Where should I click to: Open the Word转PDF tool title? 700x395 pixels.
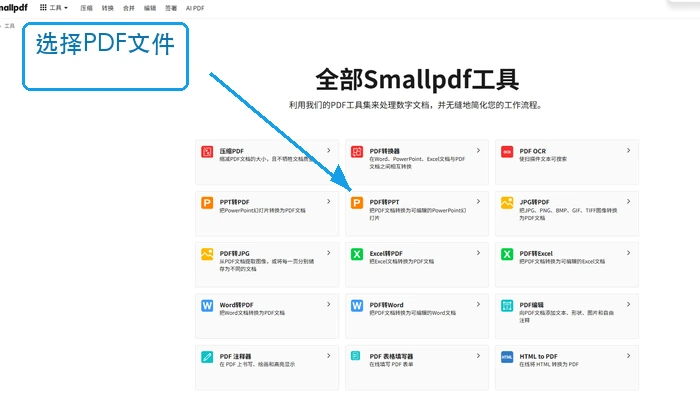point(236,305)
